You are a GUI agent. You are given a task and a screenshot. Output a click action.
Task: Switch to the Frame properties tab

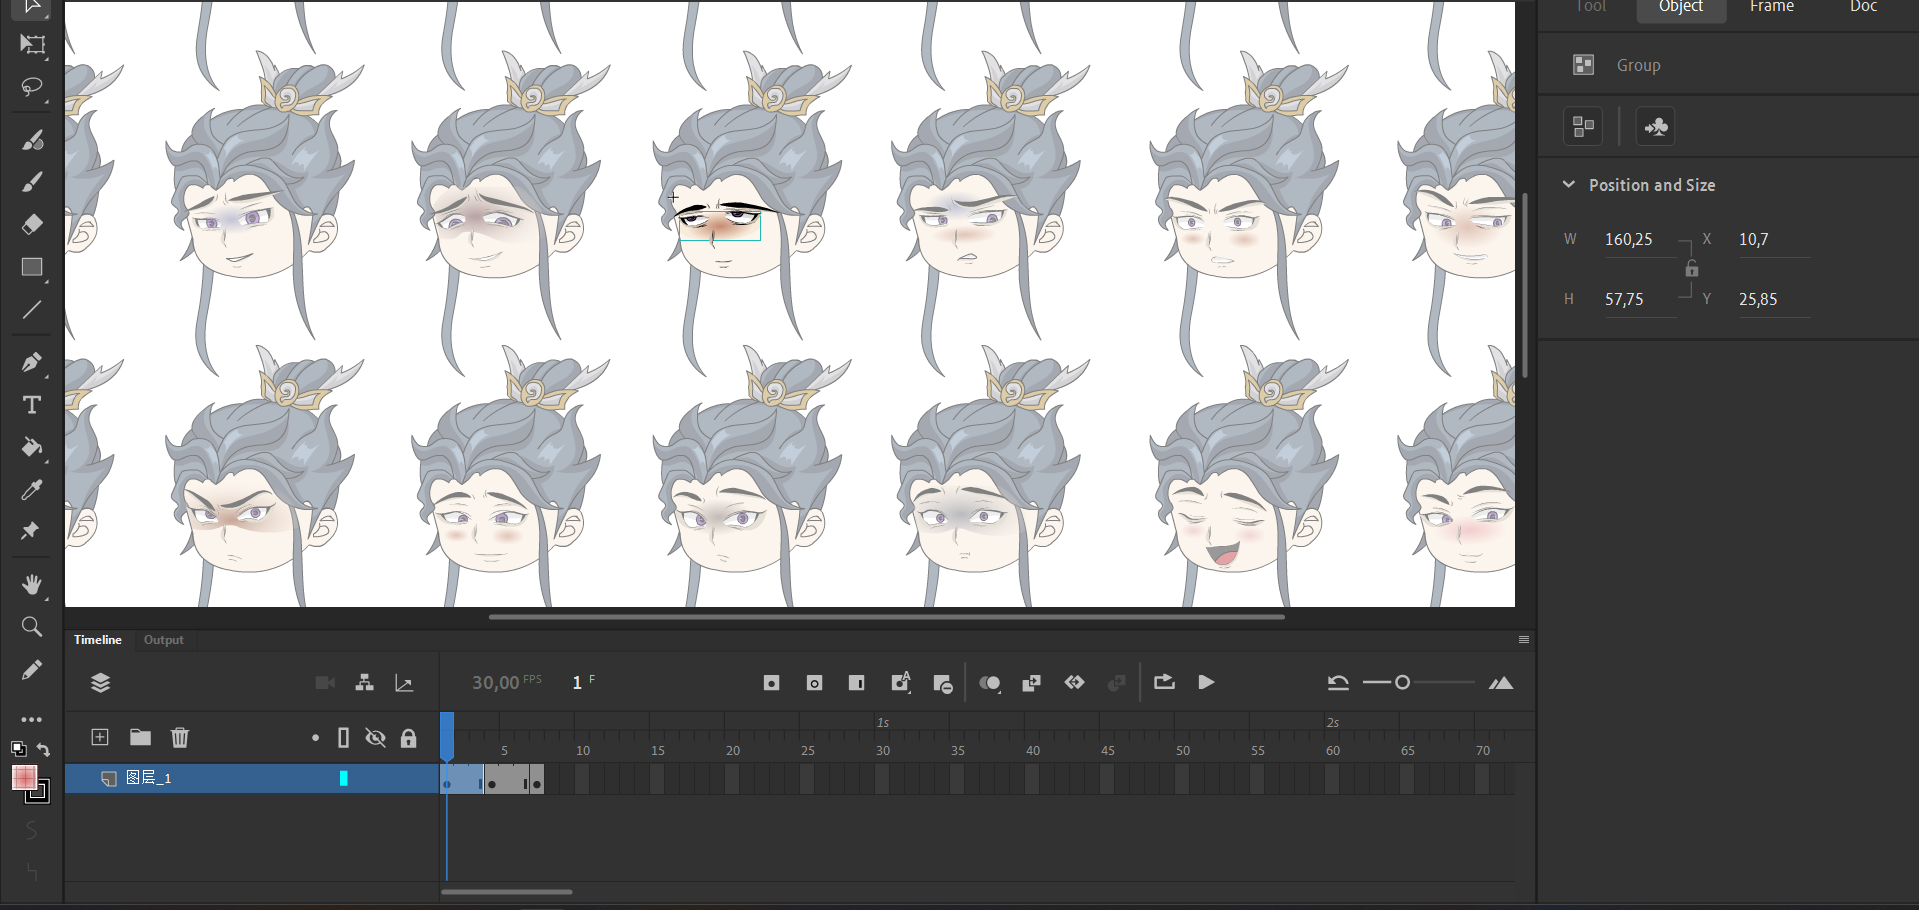[1771, 8]
